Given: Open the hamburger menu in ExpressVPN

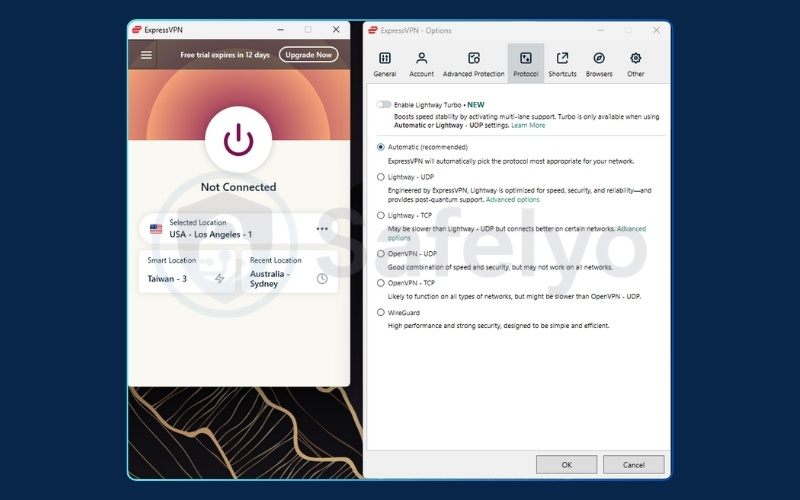Looking at the screenshot, I should point(147,55).
